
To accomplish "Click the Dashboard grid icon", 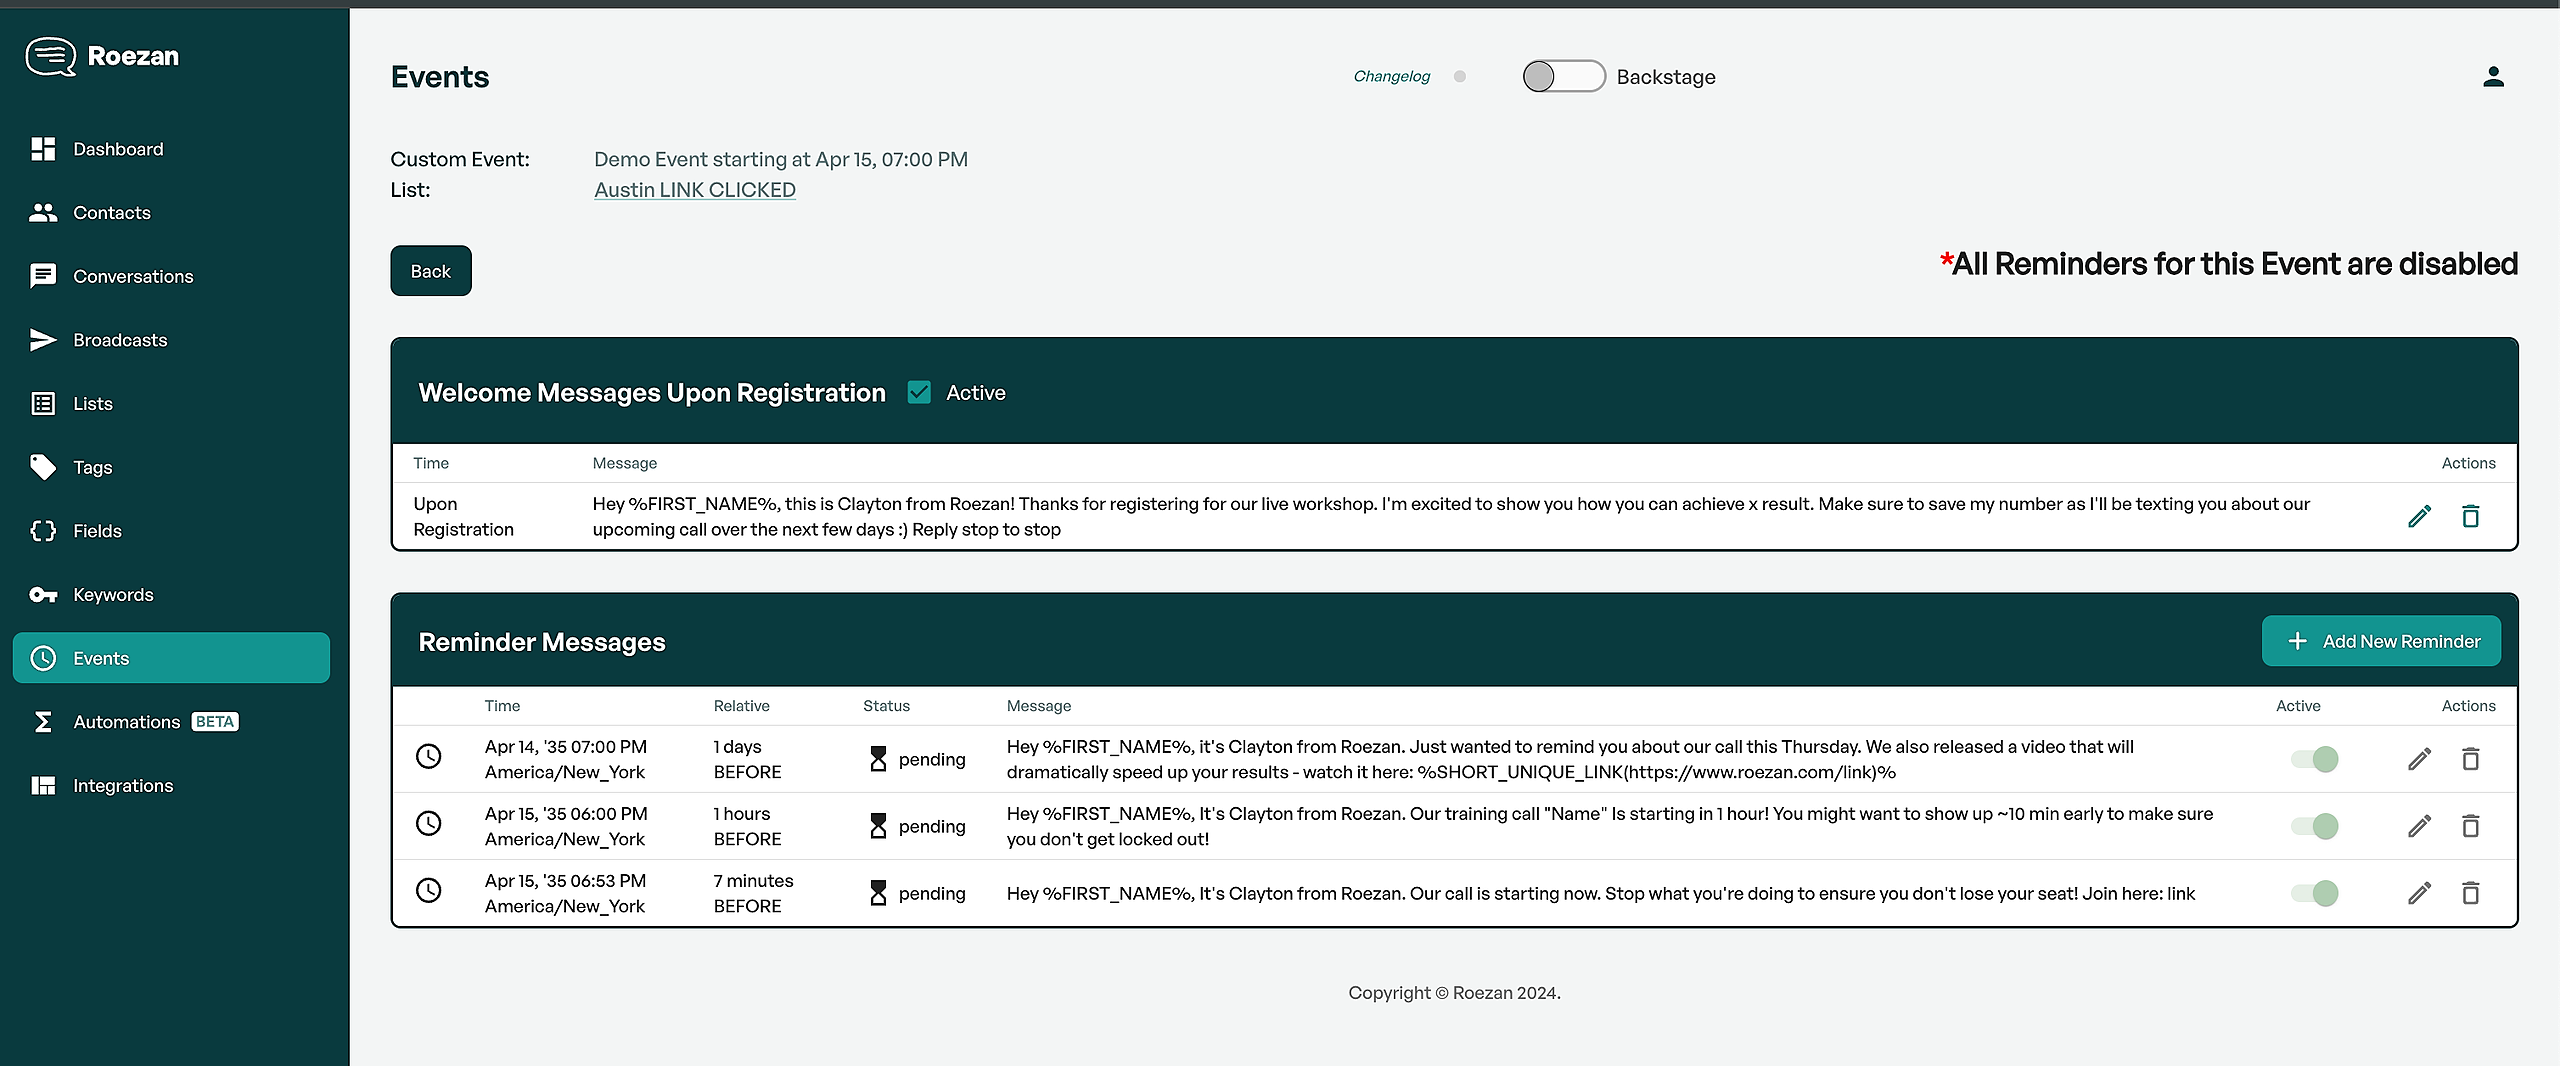I will point(43,149).
